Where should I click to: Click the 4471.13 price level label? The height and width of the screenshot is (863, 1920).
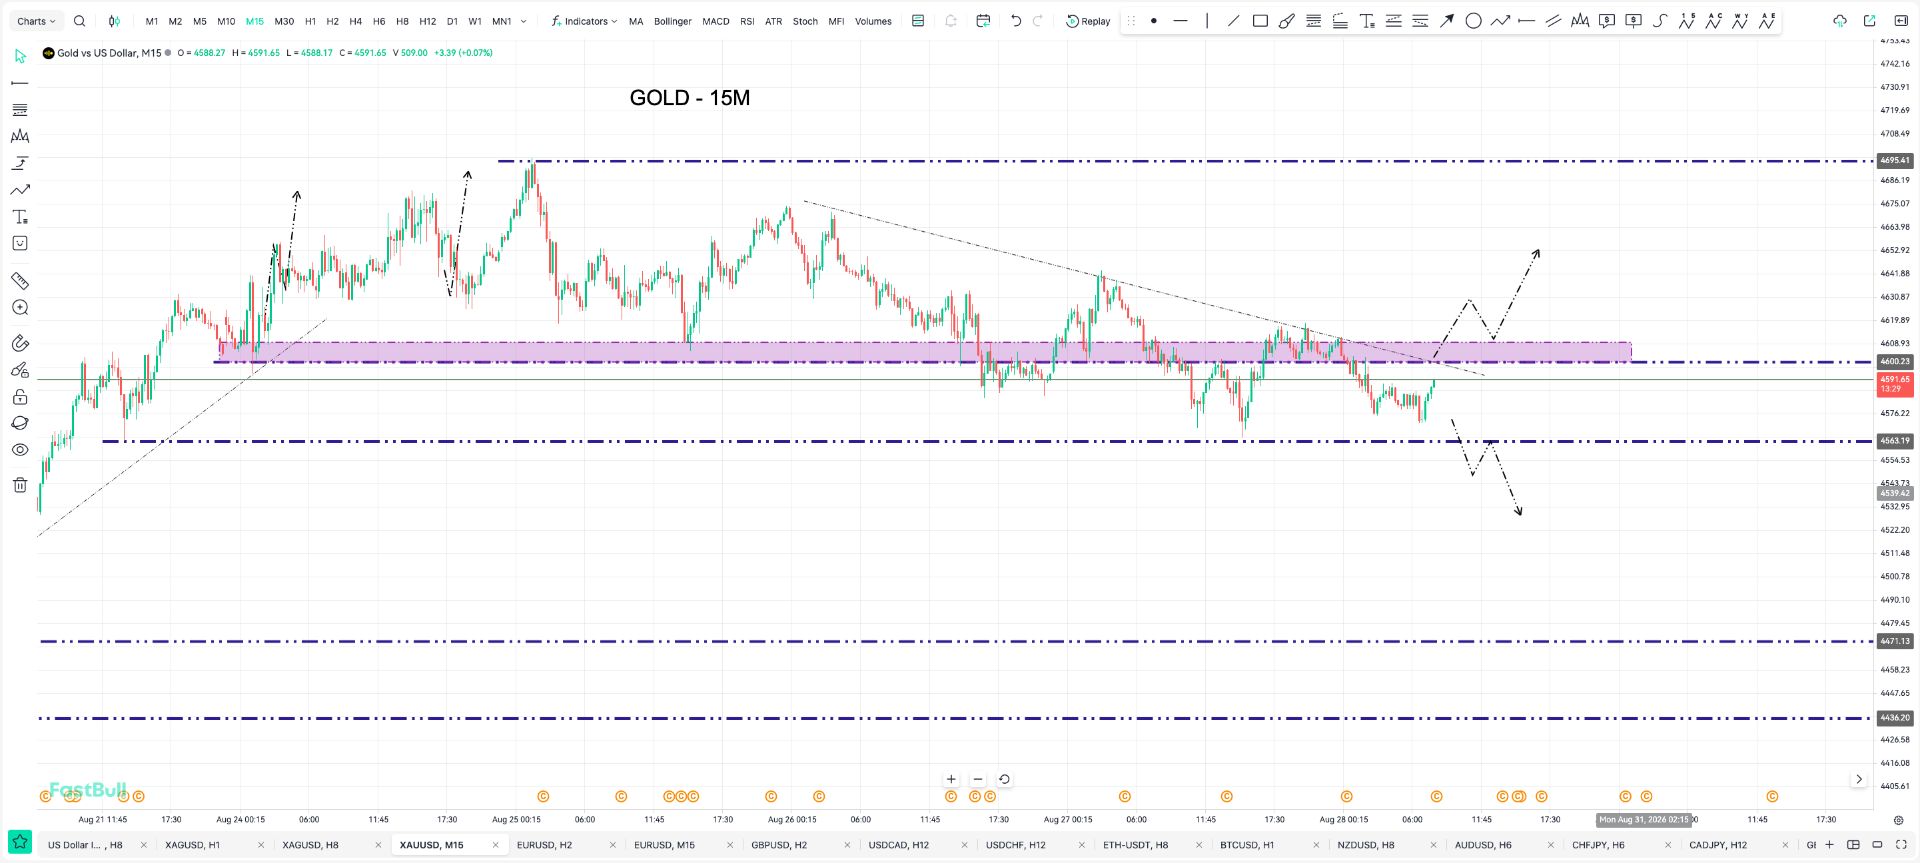click(1895, 641)
